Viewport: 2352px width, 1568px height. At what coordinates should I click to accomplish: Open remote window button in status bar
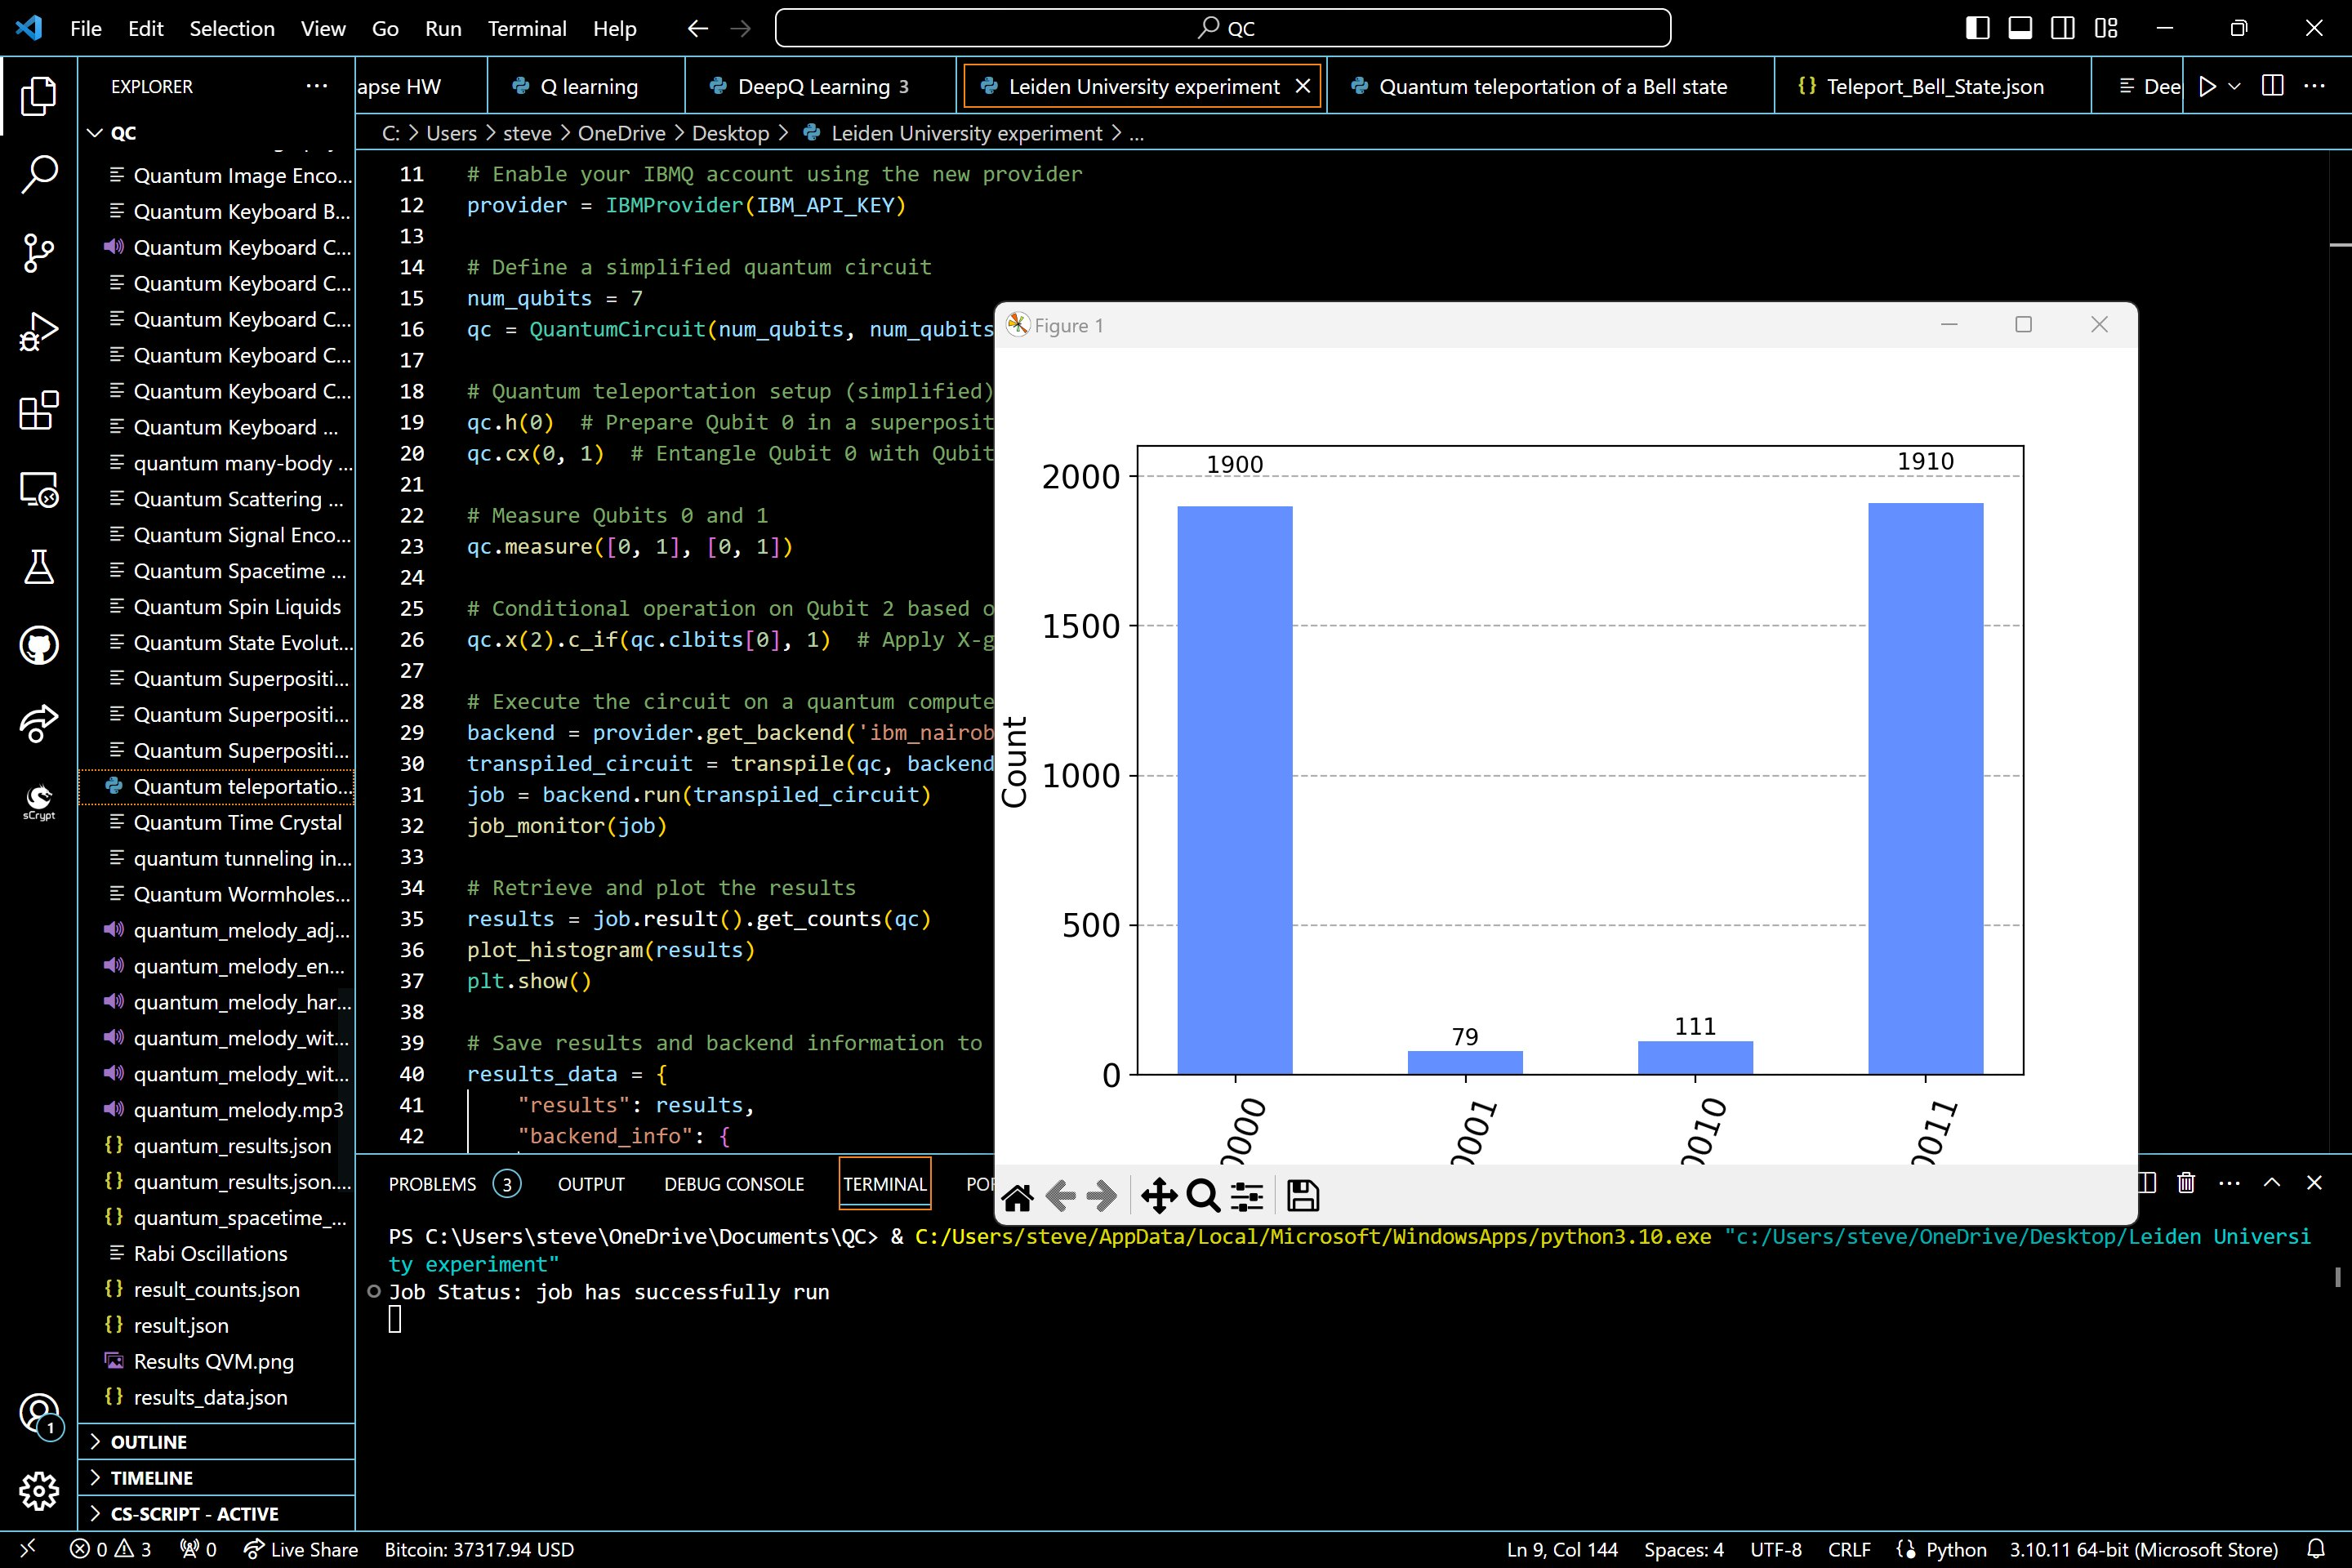(x=27, y=1549)
